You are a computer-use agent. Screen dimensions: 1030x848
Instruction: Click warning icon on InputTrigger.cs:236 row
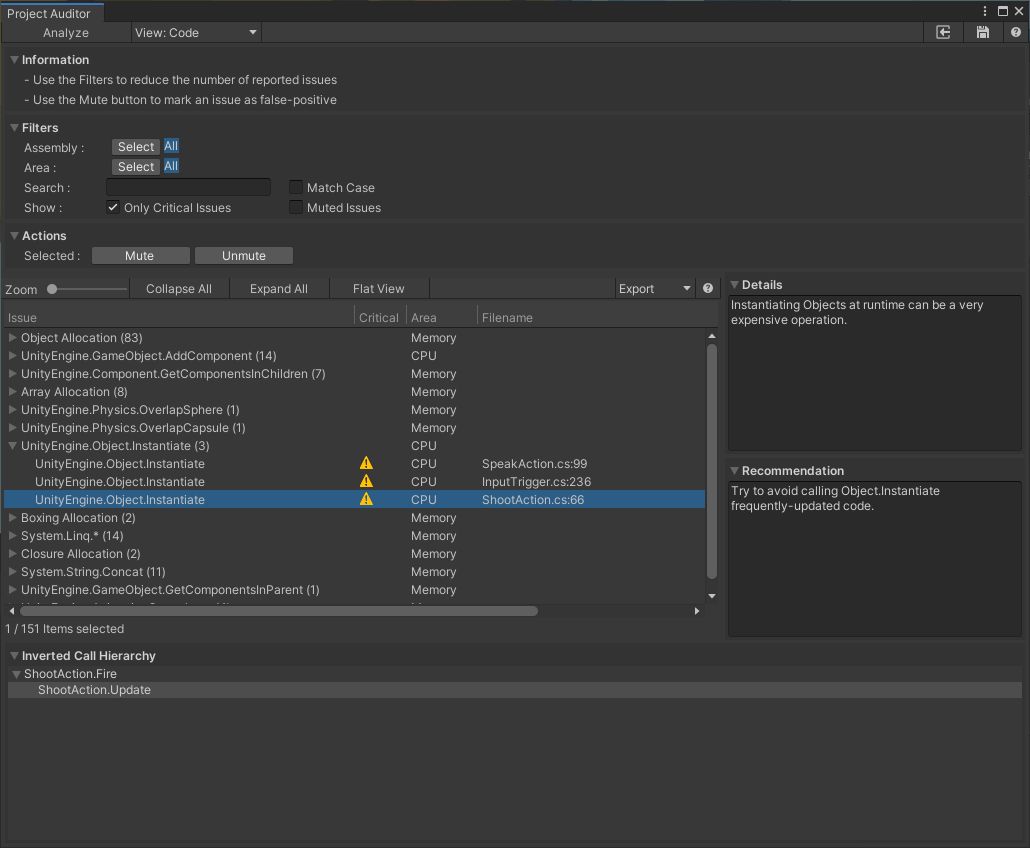tap(366, 481)
